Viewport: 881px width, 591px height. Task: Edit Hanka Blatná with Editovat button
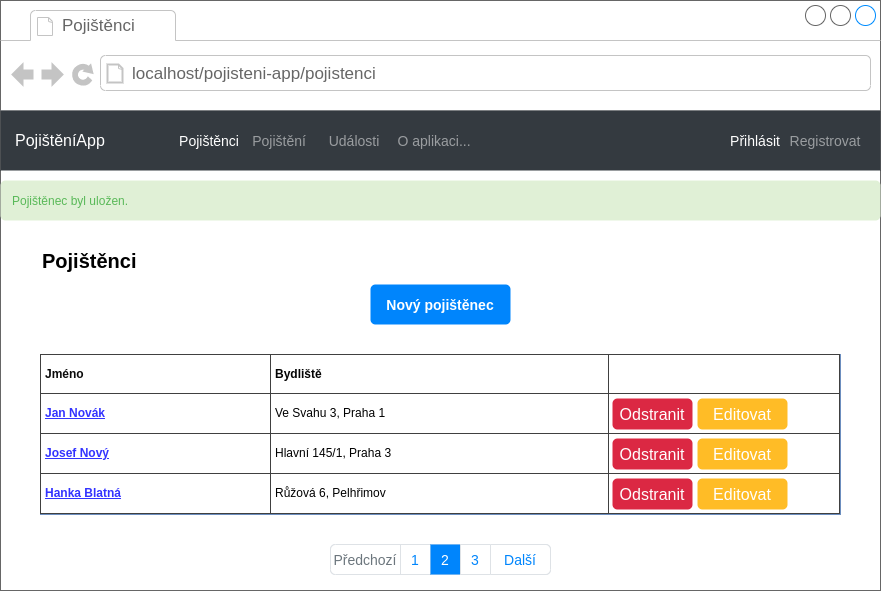click(742, 494)
